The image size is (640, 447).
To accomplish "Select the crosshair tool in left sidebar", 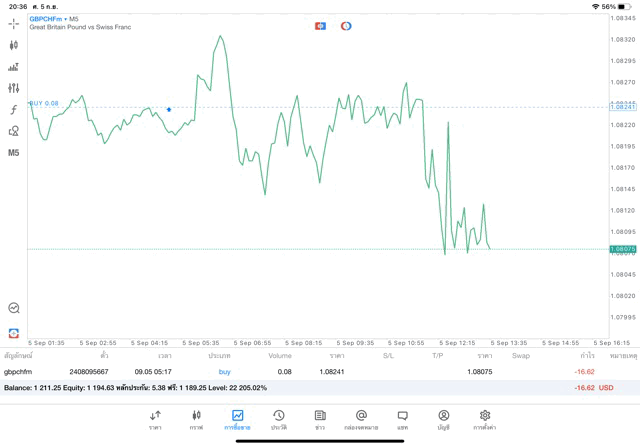I will click(x=13, y=23).
